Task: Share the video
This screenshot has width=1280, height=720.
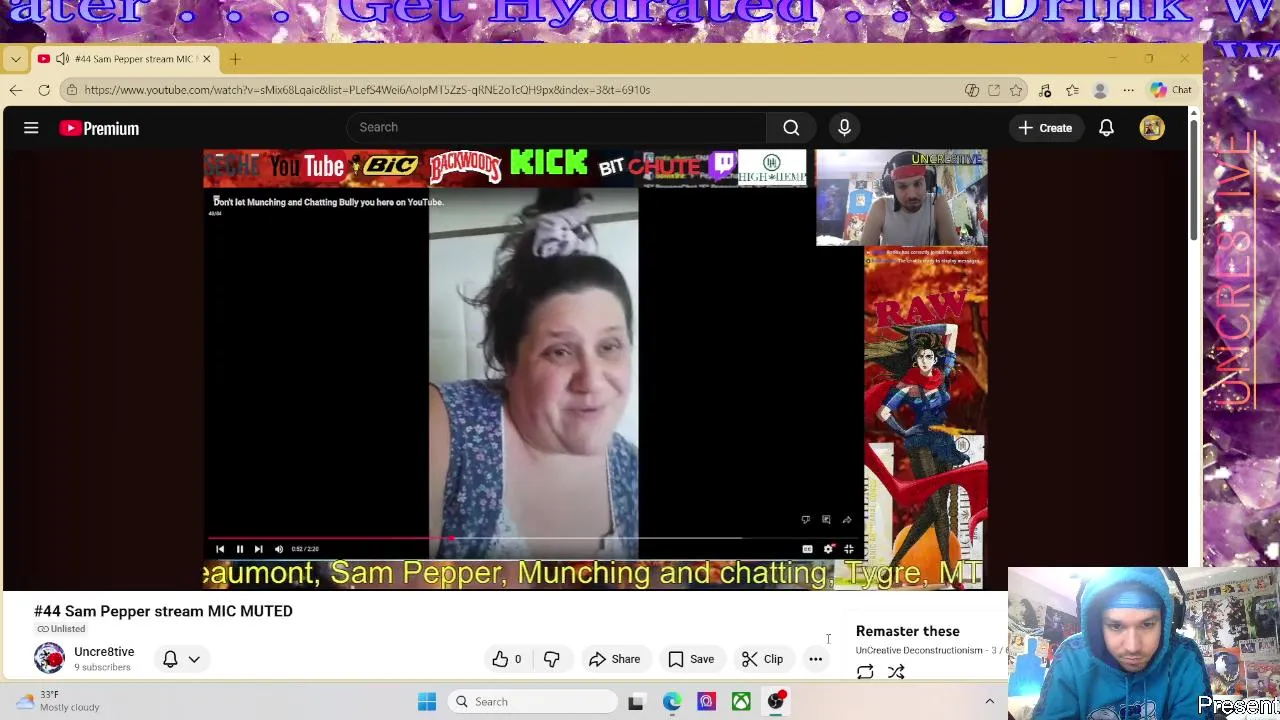Action: (x=614, y=659)
